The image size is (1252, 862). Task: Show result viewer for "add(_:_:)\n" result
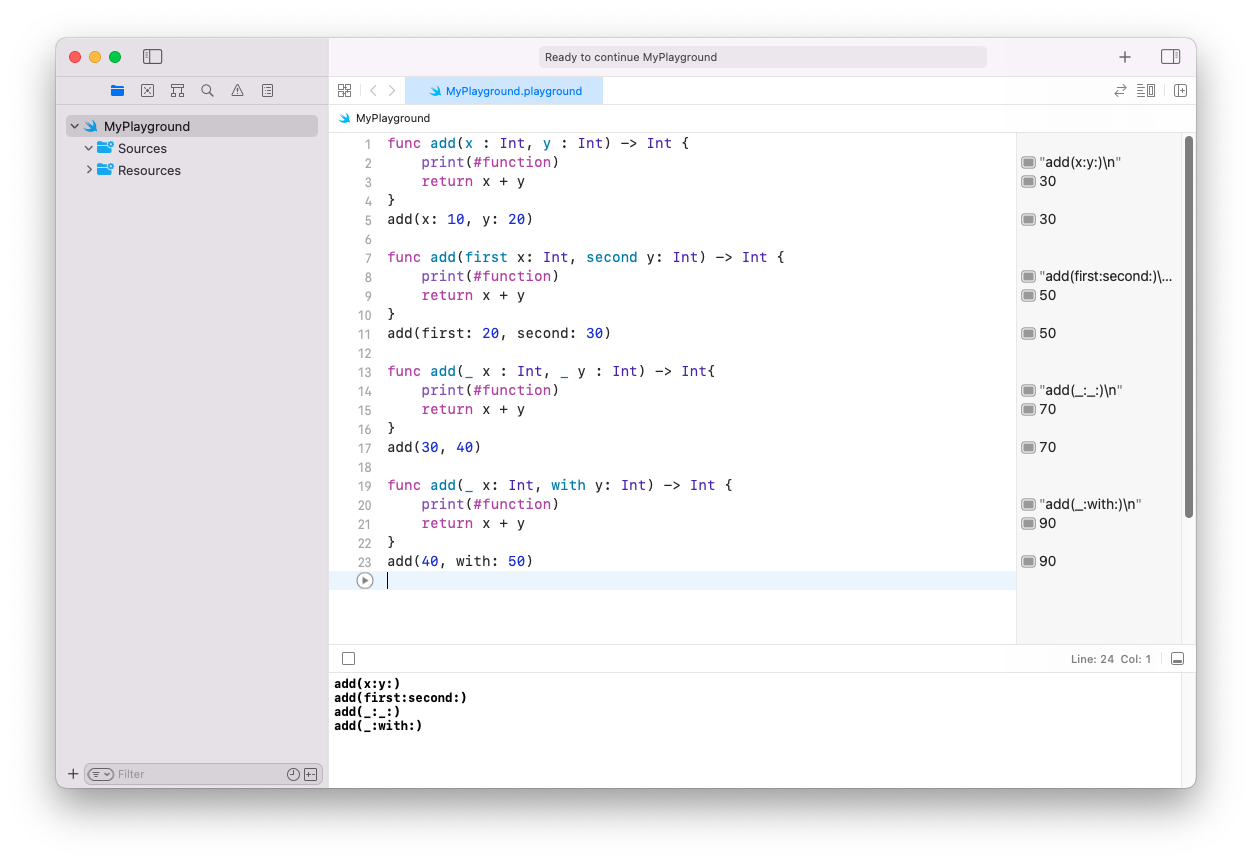(1028, 390)
